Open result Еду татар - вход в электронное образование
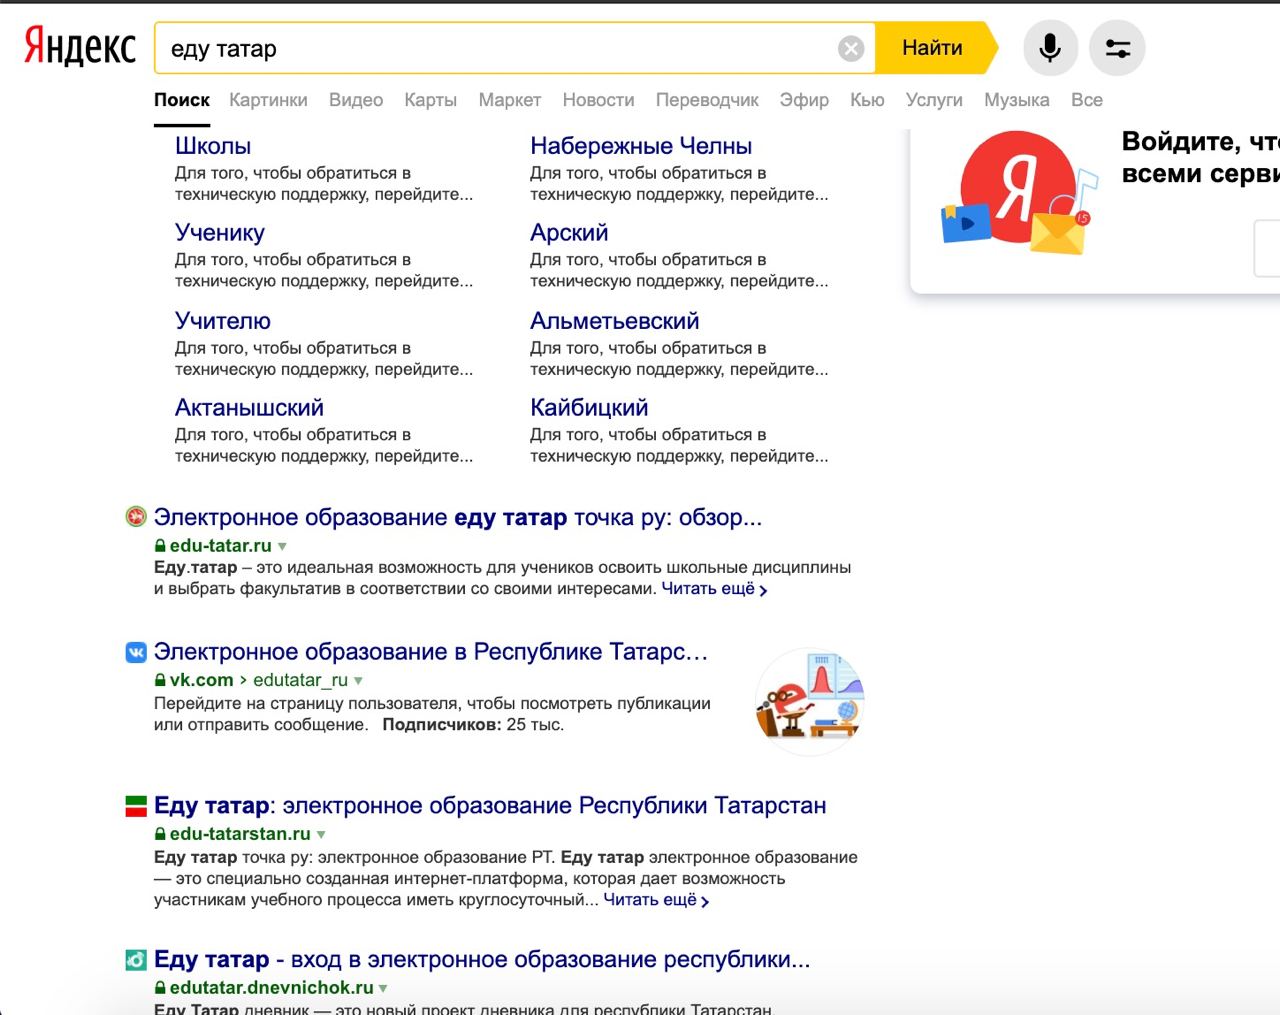This screenshot has width=1280, height=1015. pos(482,960)
